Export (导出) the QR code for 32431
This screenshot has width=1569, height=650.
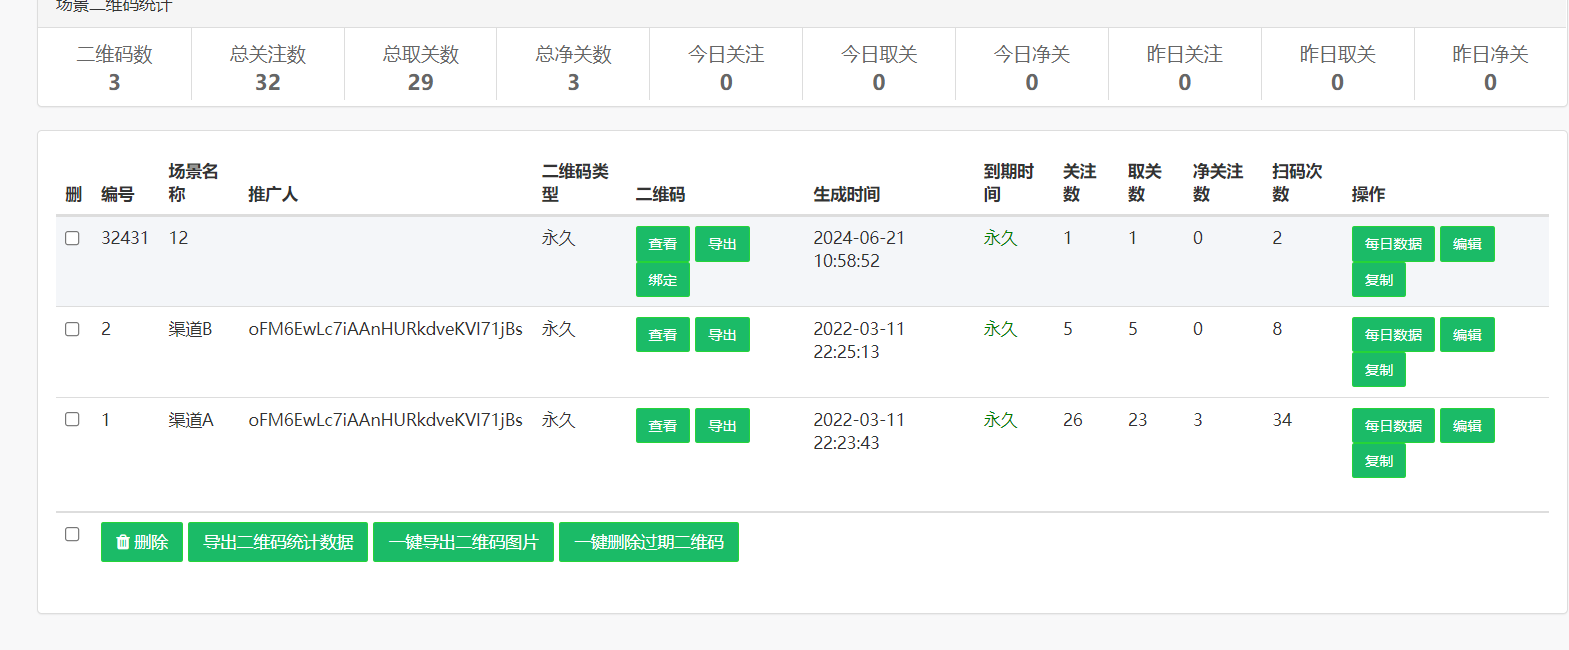(722, 244)
